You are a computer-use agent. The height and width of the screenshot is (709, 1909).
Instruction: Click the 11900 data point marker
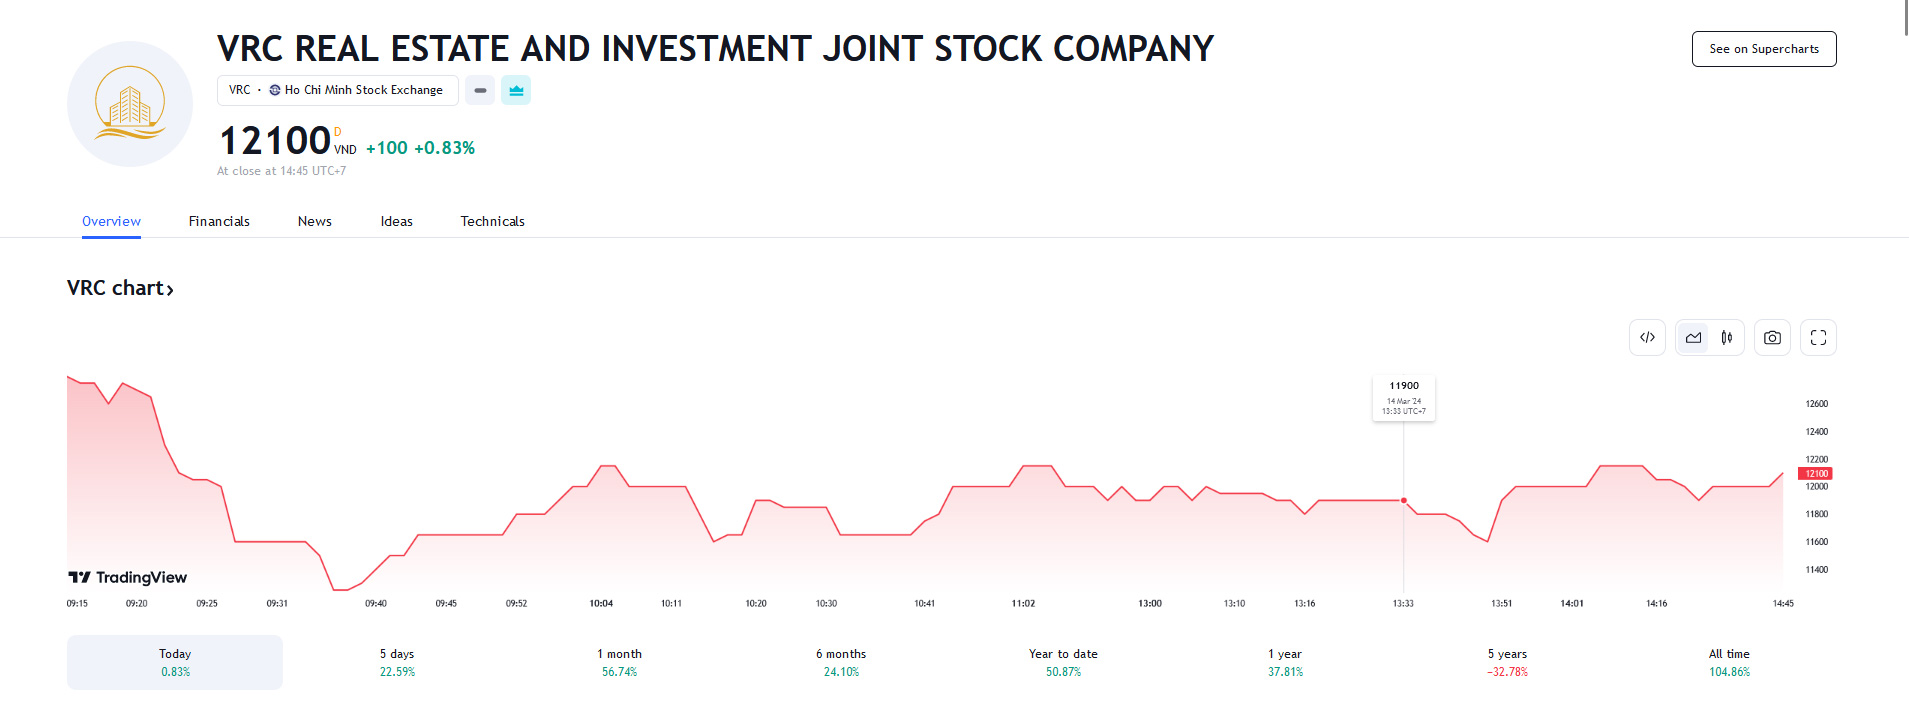pos(1404,500)
